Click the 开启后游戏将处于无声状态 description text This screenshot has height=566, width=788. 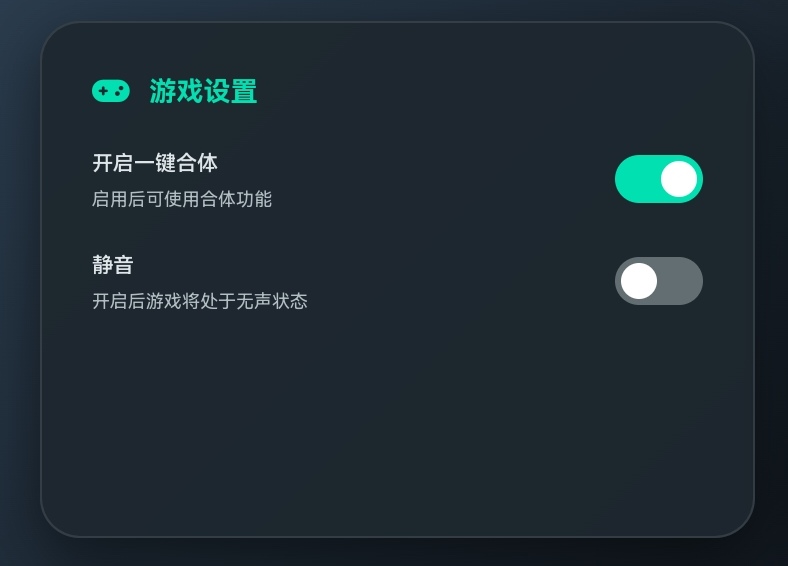(x=200, y=301)
